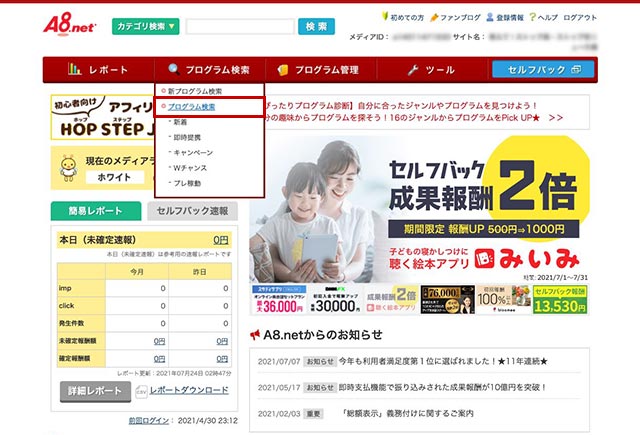Image resolution: width=640 pixels, height=435 pixels.
Task: Open the レポート menu
Action: pos(98,70)
